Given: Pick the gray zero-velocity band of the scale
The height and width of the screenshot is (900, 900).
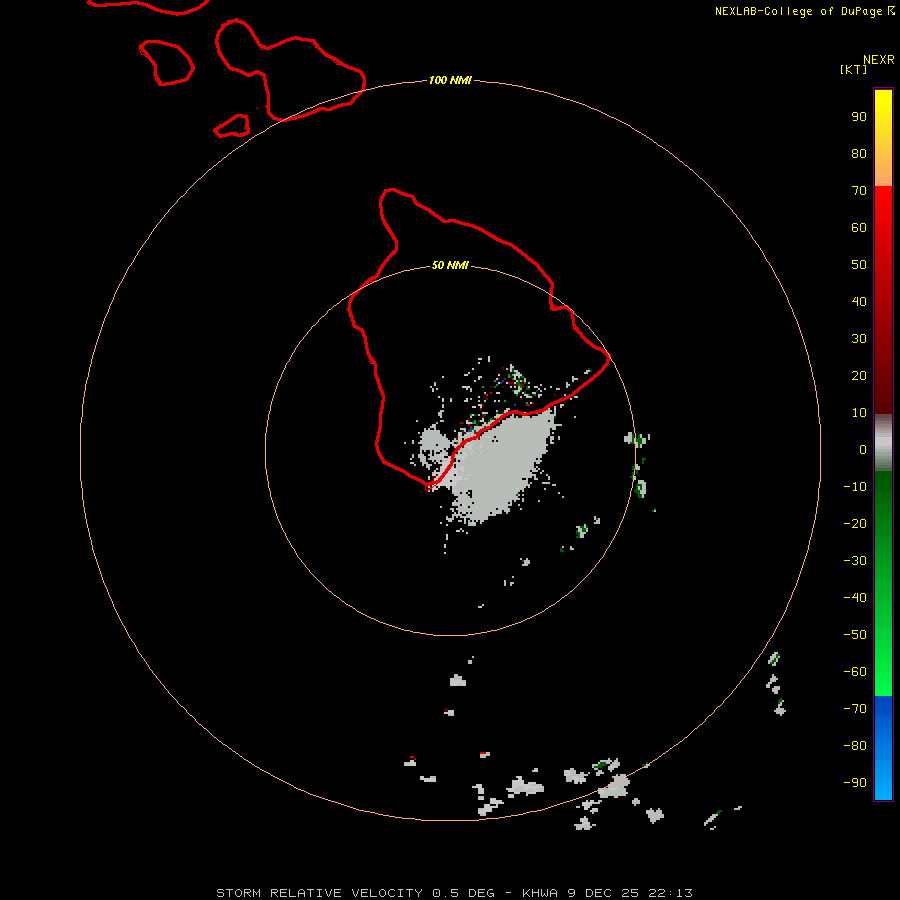Looking at the screenshot, I should tap(883, 443).
